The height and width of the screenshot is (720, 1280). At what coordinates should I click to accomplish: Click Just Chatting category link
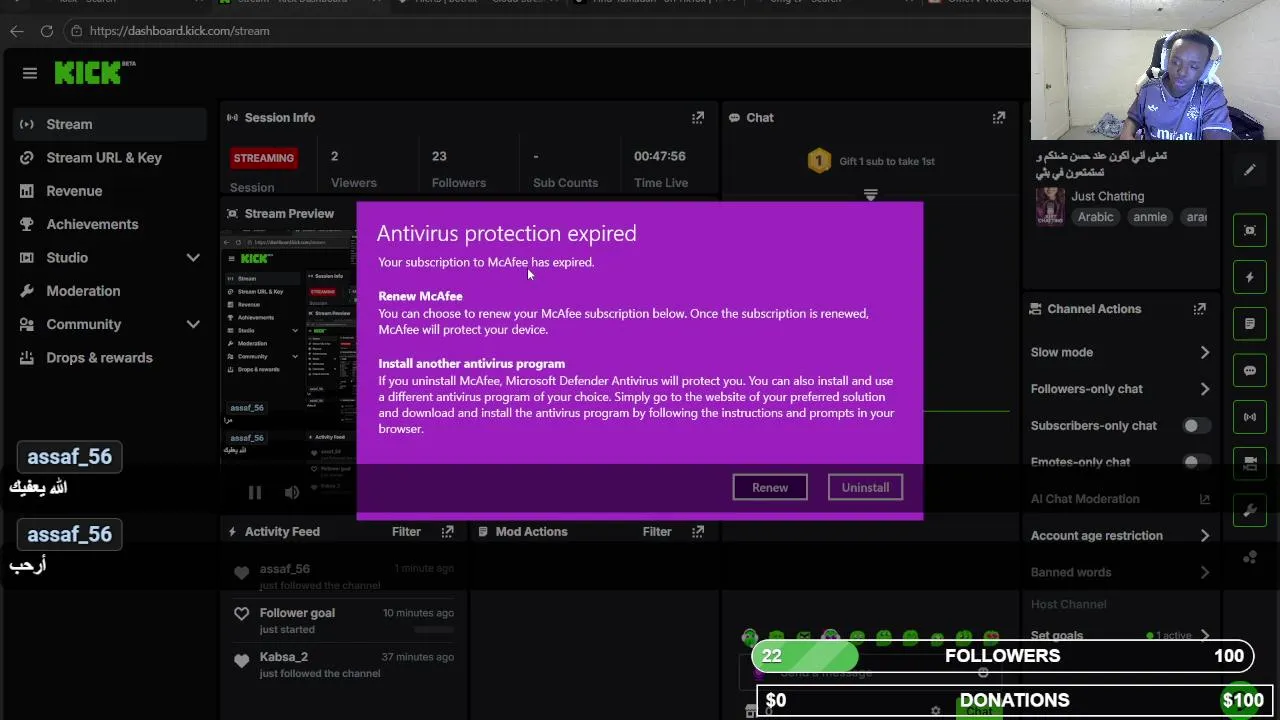(x=1107, y=197)
